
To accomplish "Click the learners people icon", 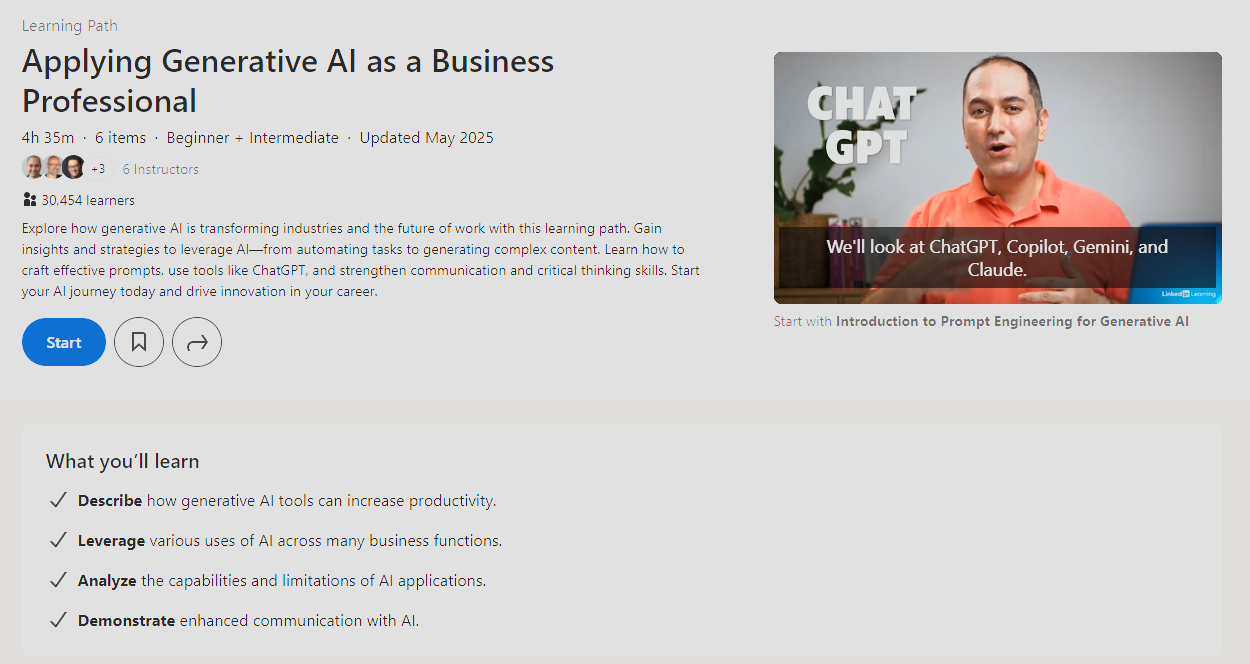I will coord(29,200).
